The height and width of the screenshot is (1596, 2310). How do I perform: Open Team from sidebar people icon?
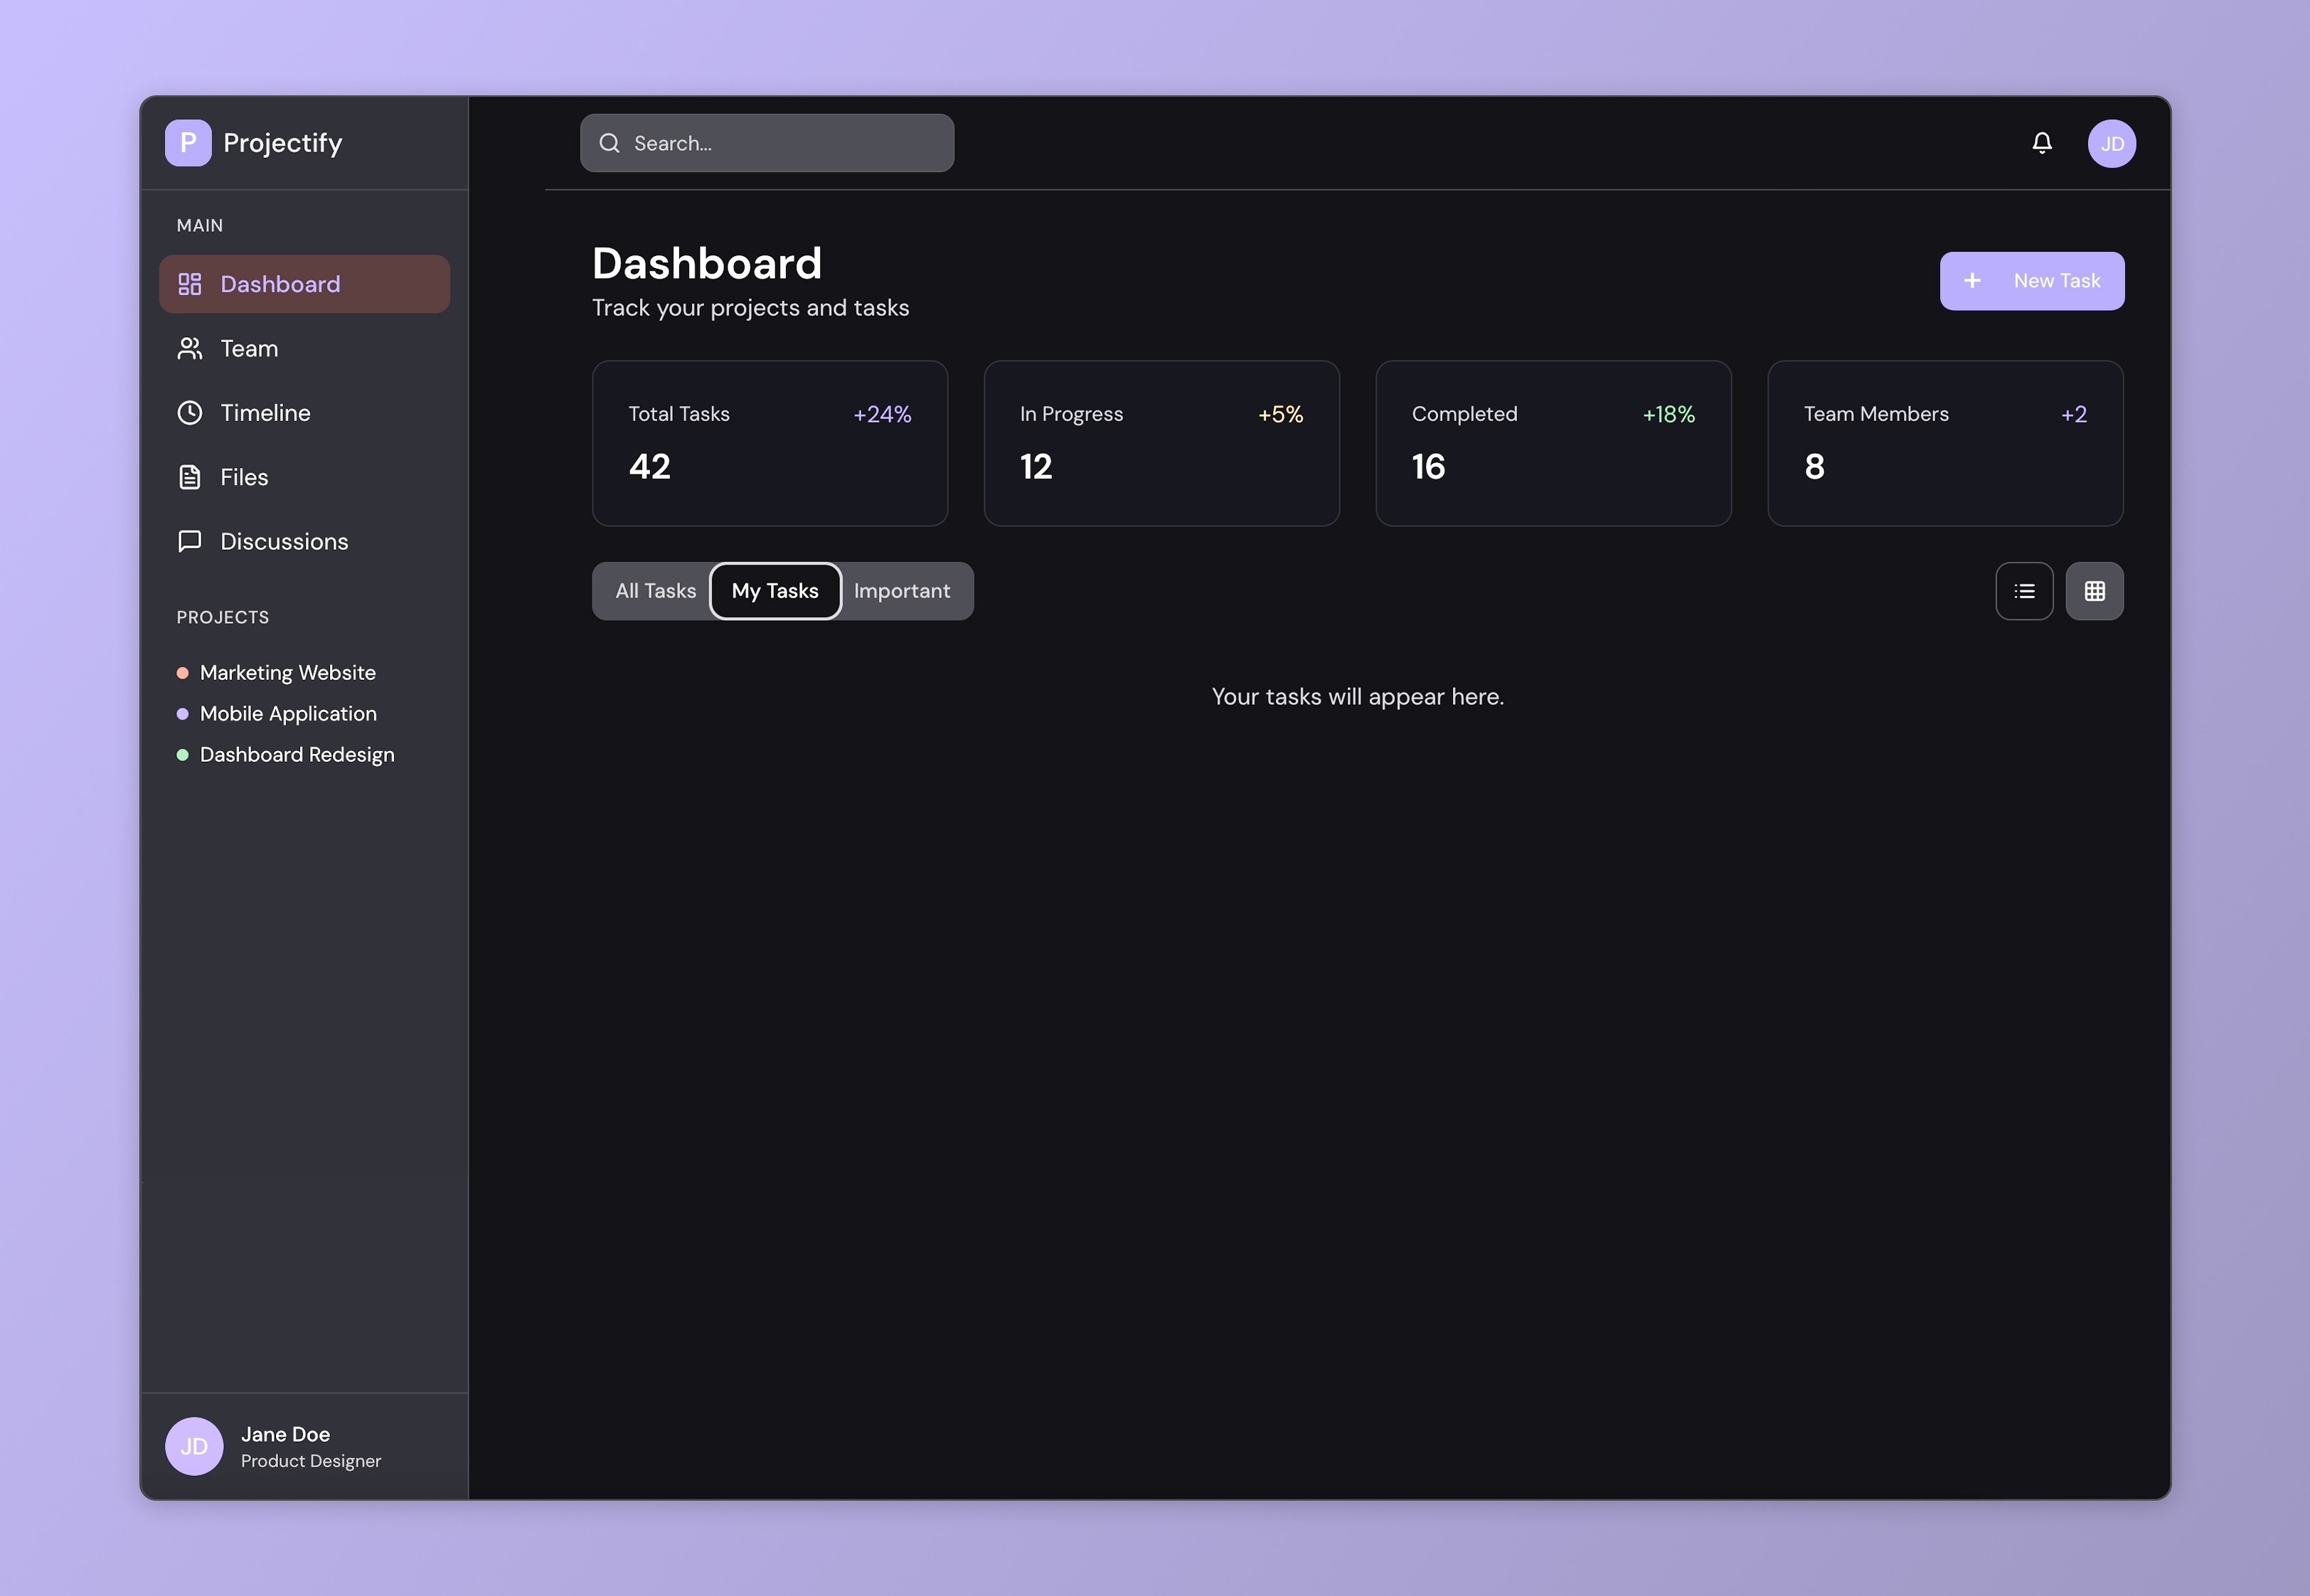[190, 348]
